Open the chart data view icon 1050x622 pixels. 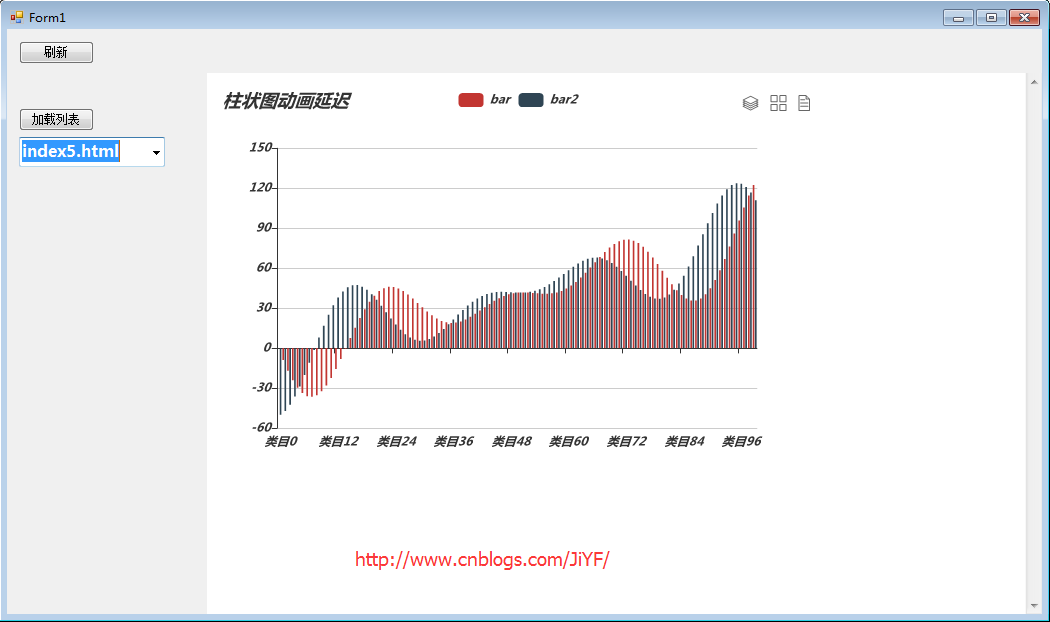804,103
